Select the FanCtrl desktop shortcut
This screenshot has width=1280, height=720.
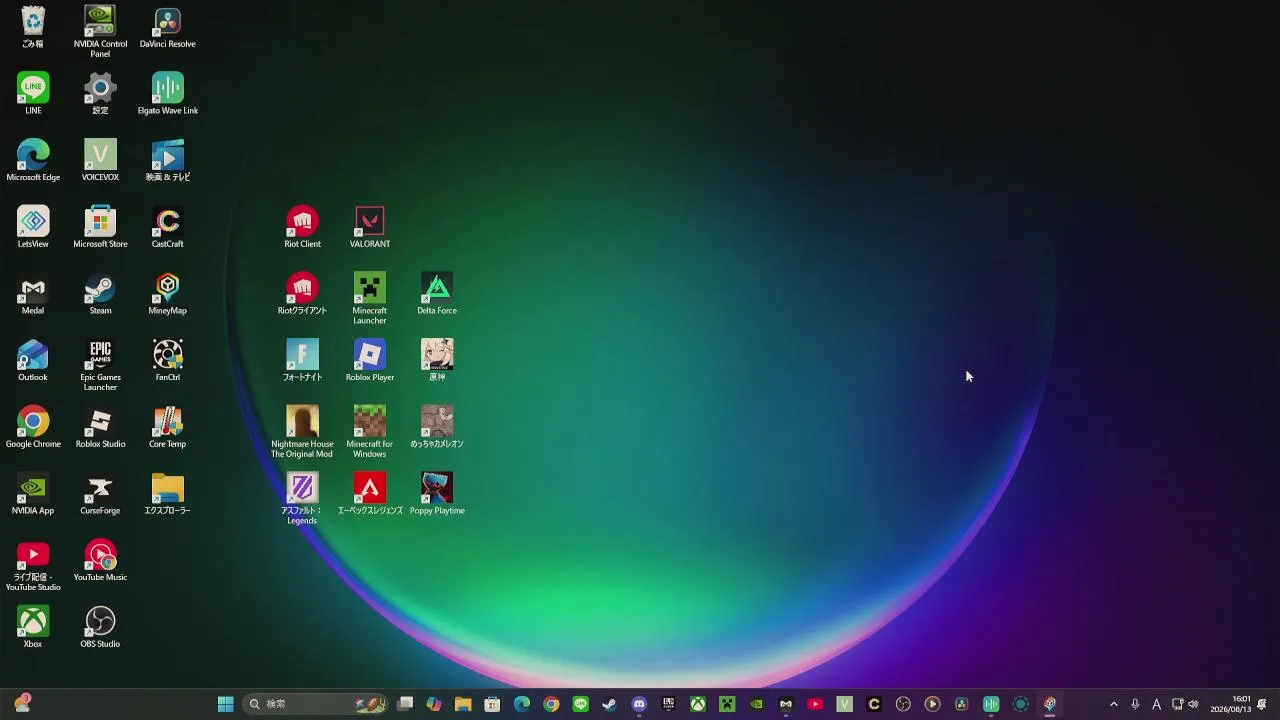167,361
